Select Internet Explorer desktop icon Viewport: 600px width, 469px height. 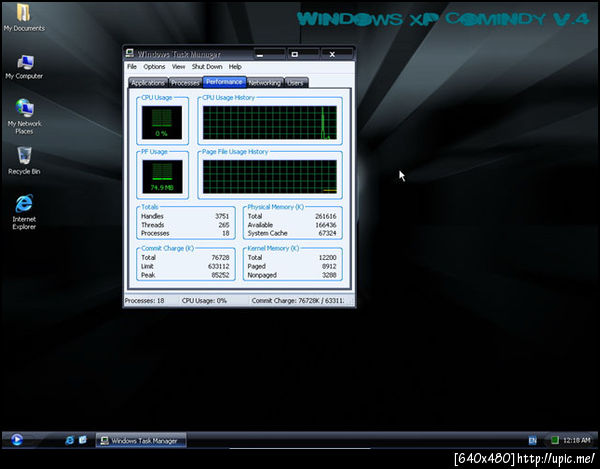point(24,212)
